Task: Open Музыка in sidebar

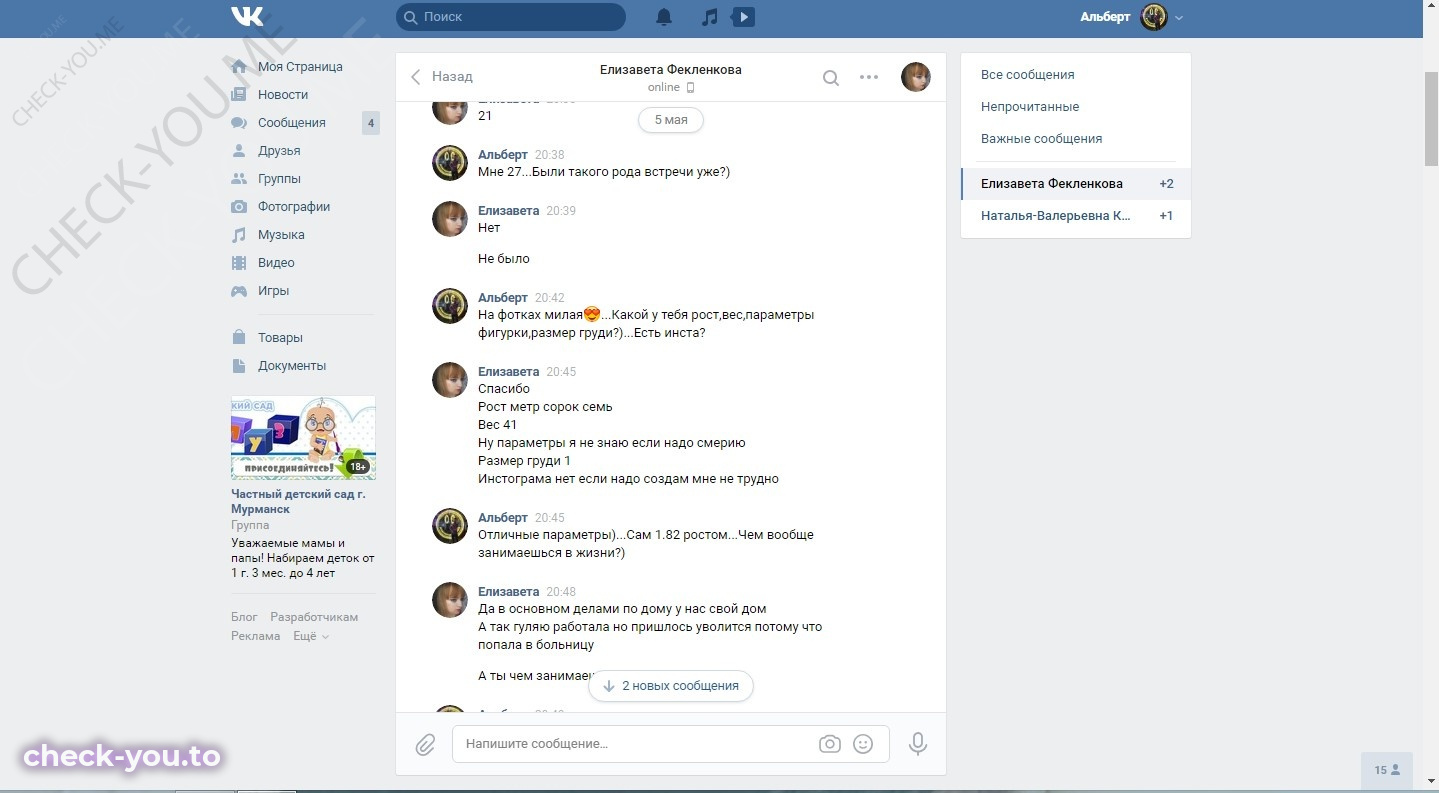Action: [281, 235]
